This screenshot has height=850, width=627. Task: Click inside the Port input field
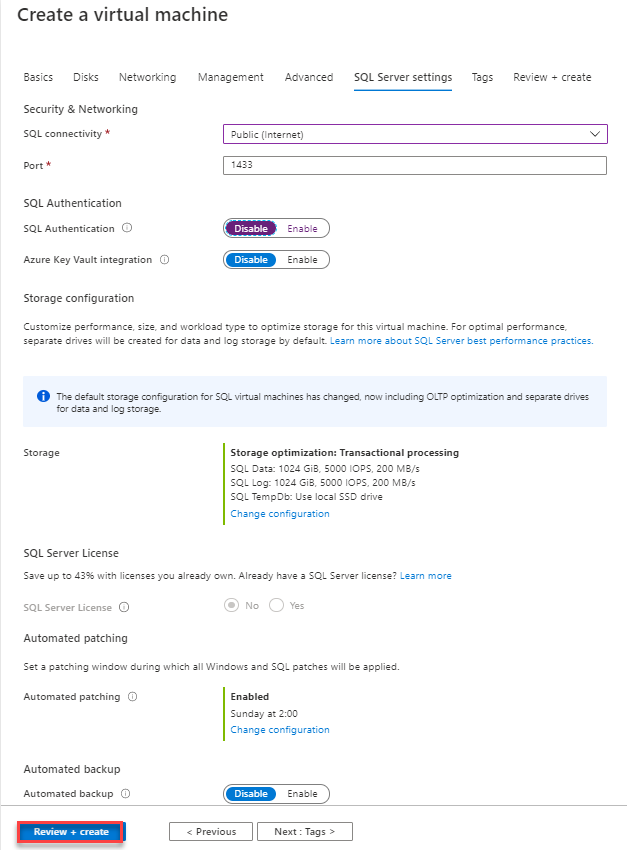click(x=415, y=165)
